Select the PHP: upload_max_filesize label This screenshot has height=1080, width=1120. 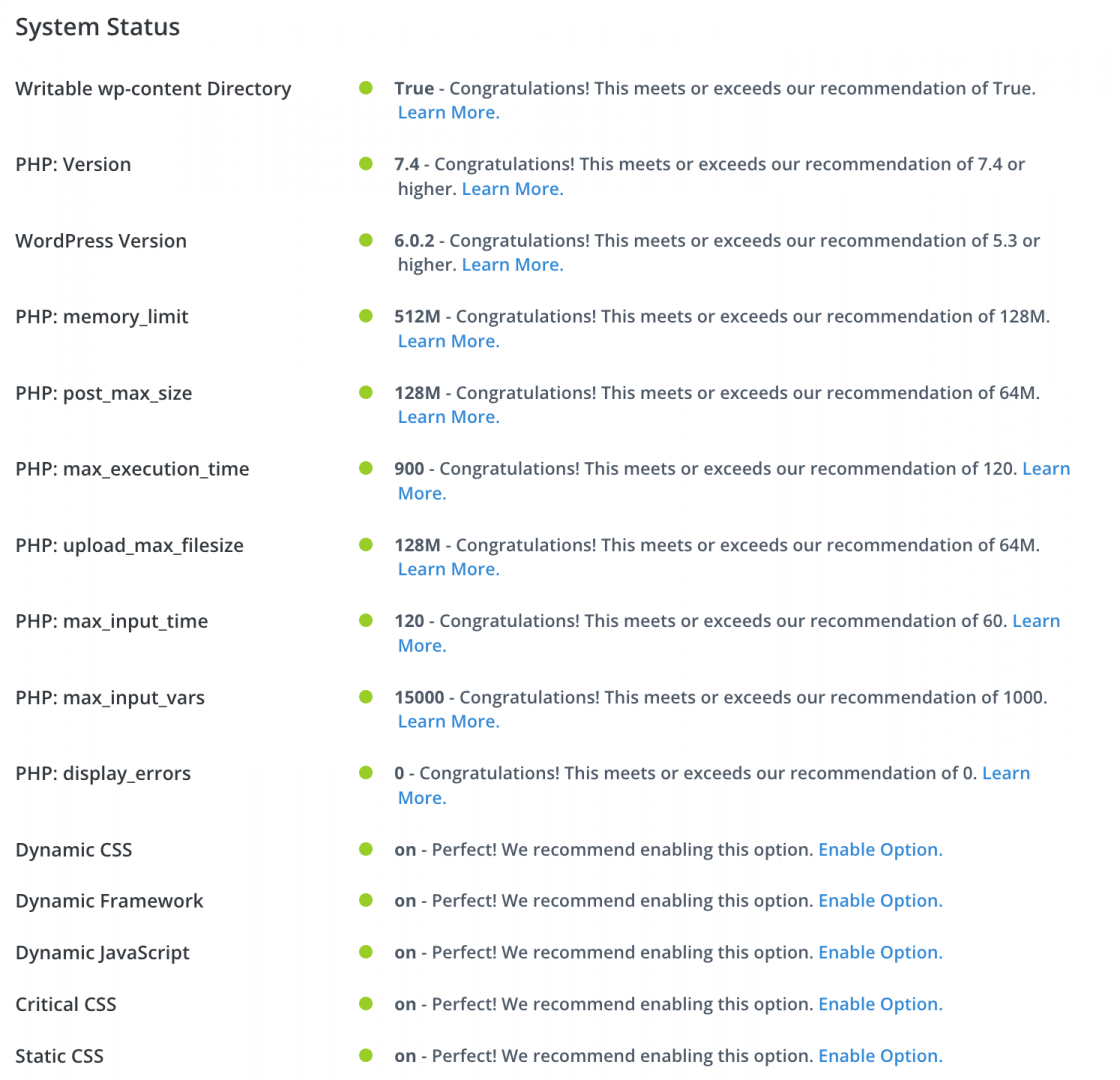click(x=129, y=546)
